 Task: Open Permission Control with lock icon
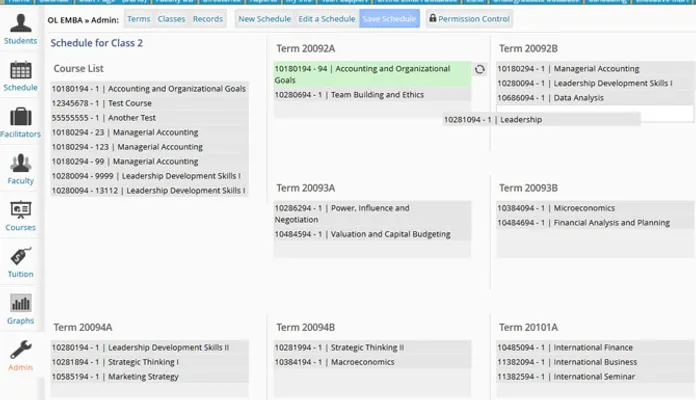(x=469, y=19)
